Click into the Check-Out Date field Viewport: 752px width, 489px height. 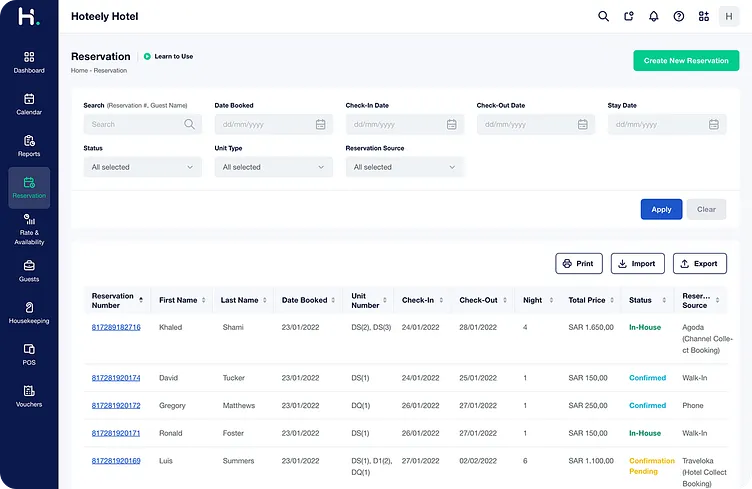pyautogui.click(x=536, y=124)
